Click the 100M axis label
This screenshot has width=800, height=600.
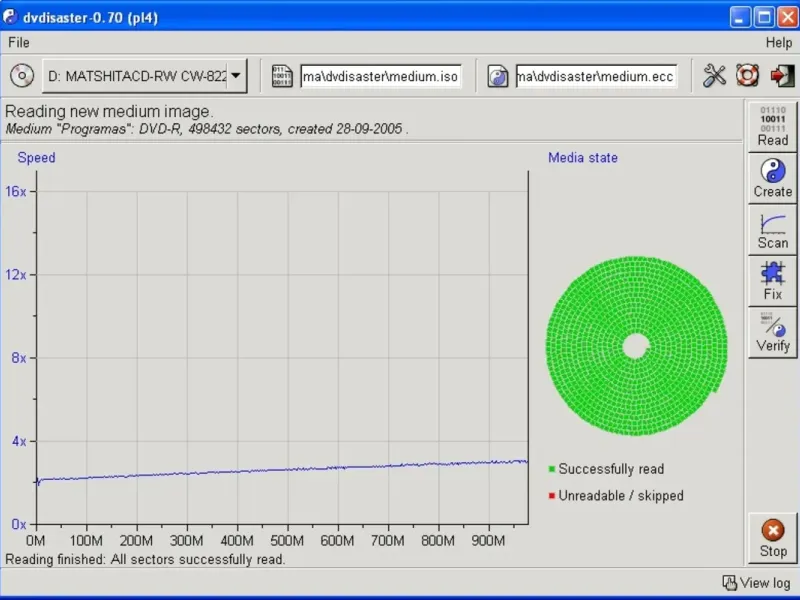pos(86,540)
